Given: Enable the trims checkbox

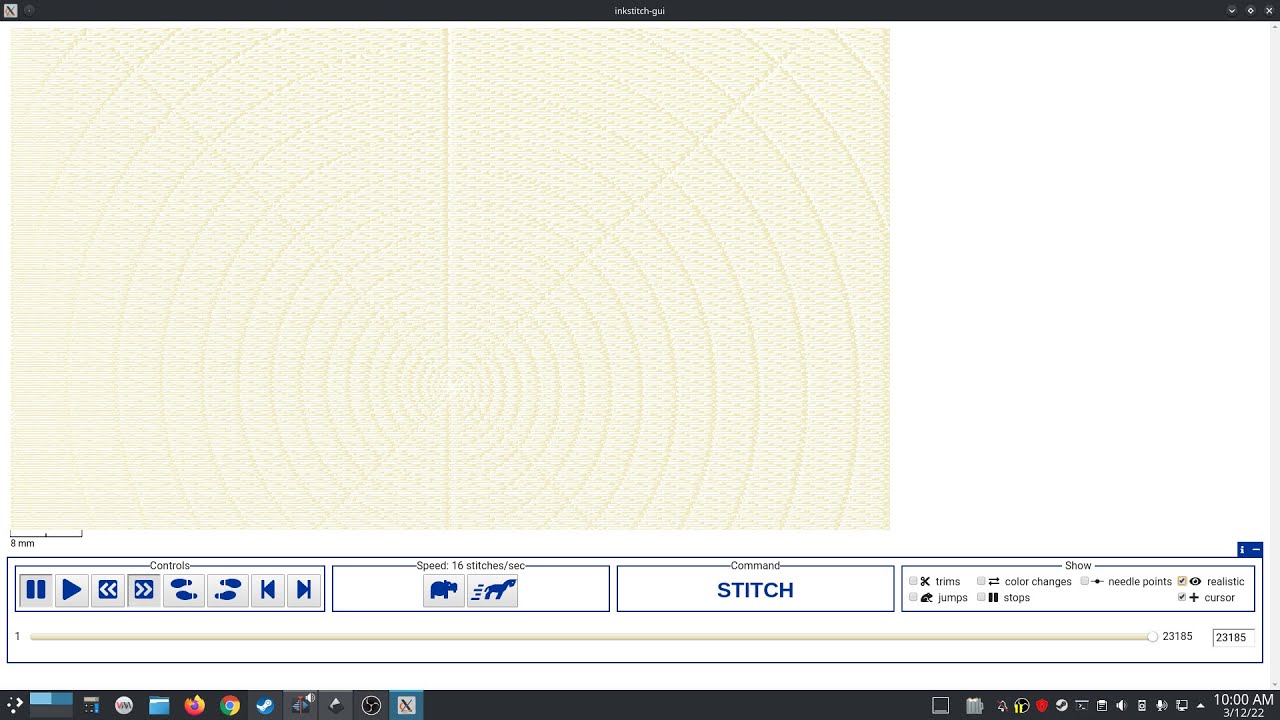Looking at the screenshot, I should [913, 581].
